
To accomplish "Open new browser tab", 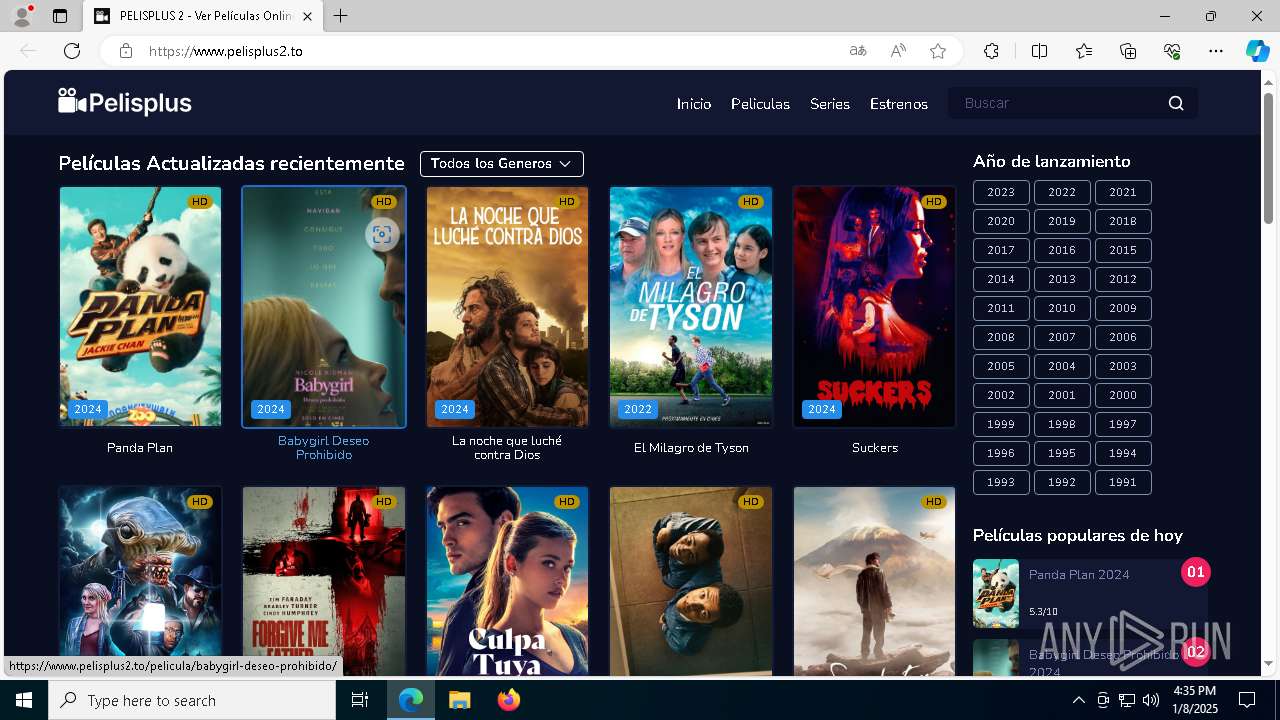I will [x=341, y=16].
